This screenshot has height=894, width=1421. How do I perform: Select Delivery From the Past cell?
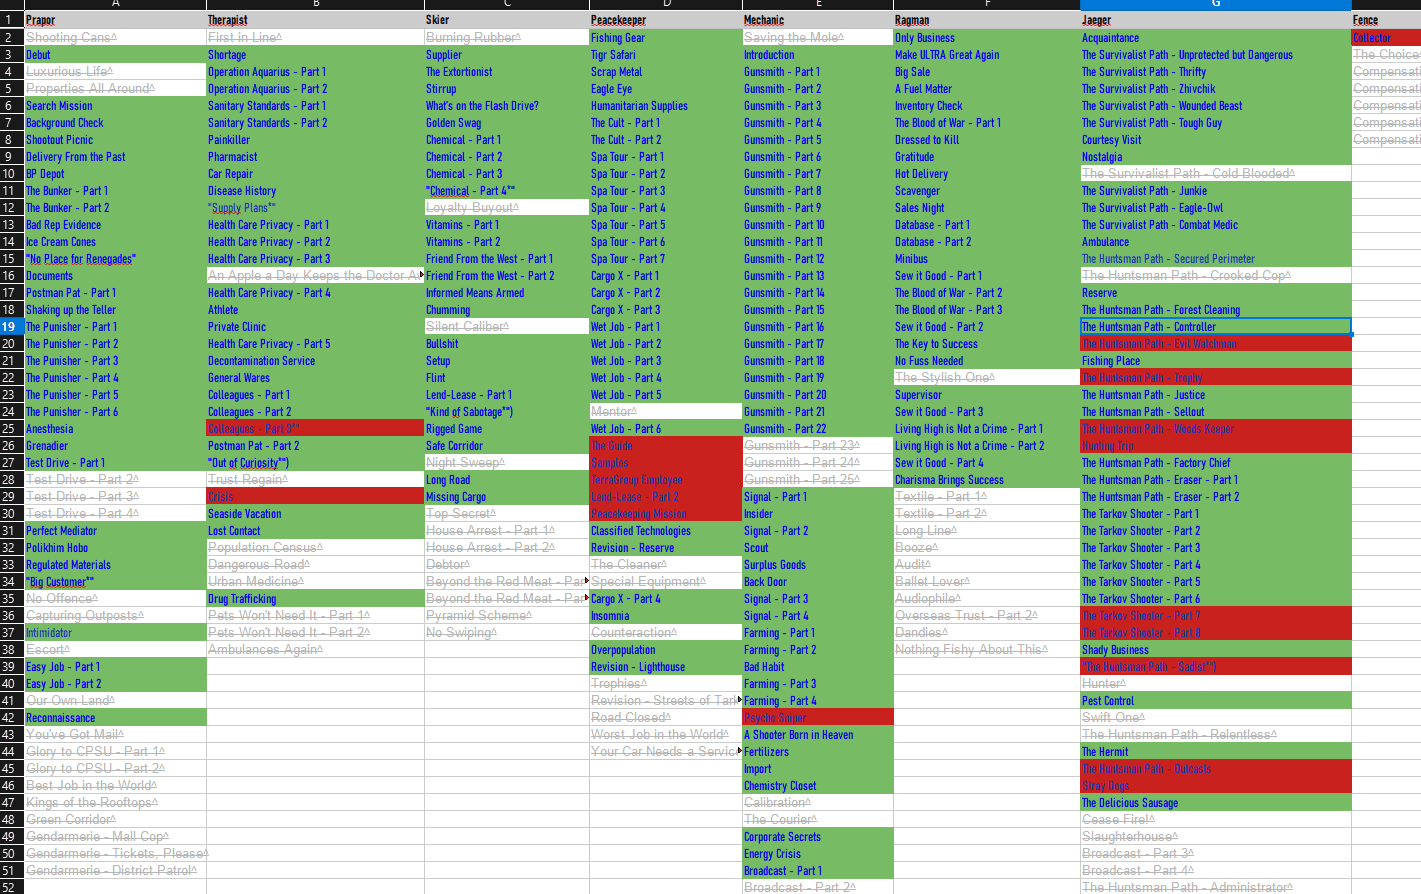(115, 157)
